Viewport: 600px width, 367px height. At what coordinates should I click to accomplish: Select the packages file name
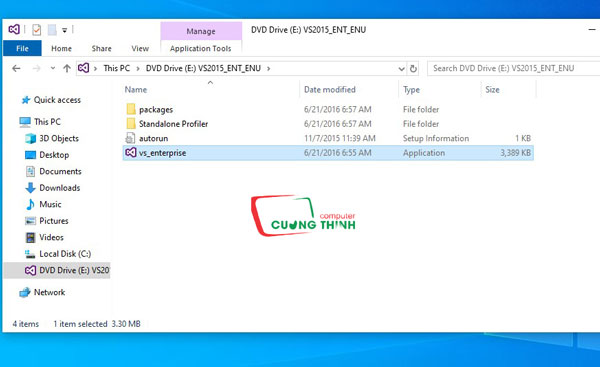pos(156,109)
